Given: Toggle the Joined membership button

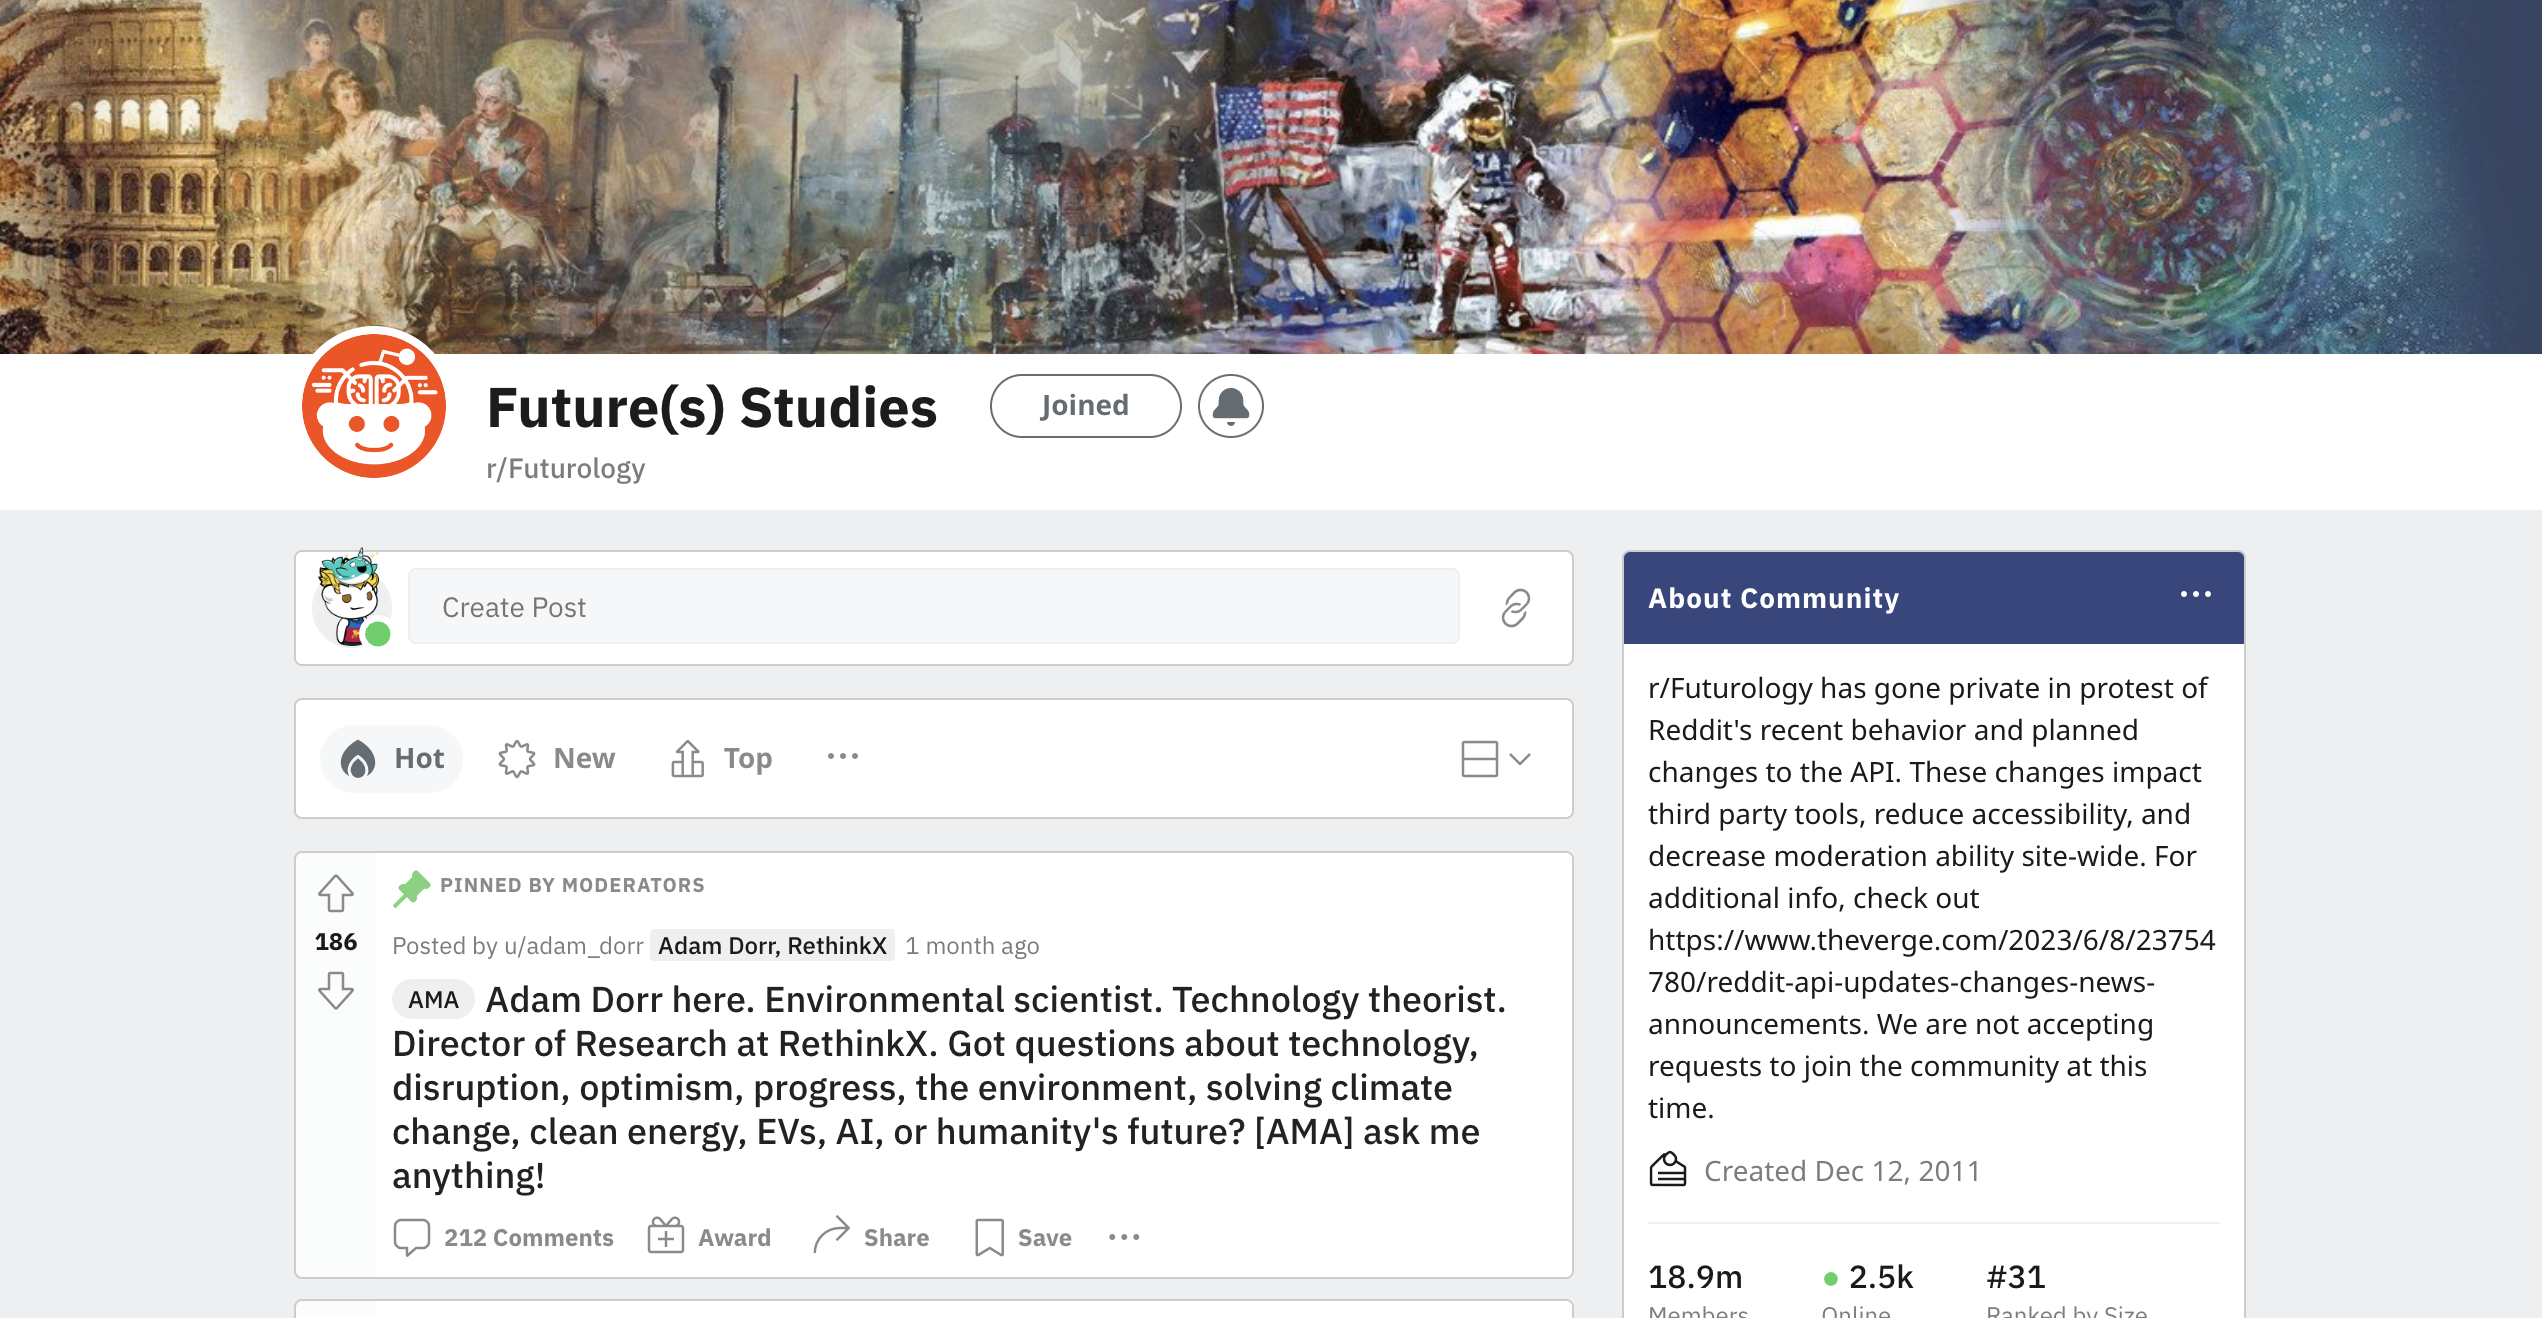Looking at the screenshot, I should coord(1085,406).
